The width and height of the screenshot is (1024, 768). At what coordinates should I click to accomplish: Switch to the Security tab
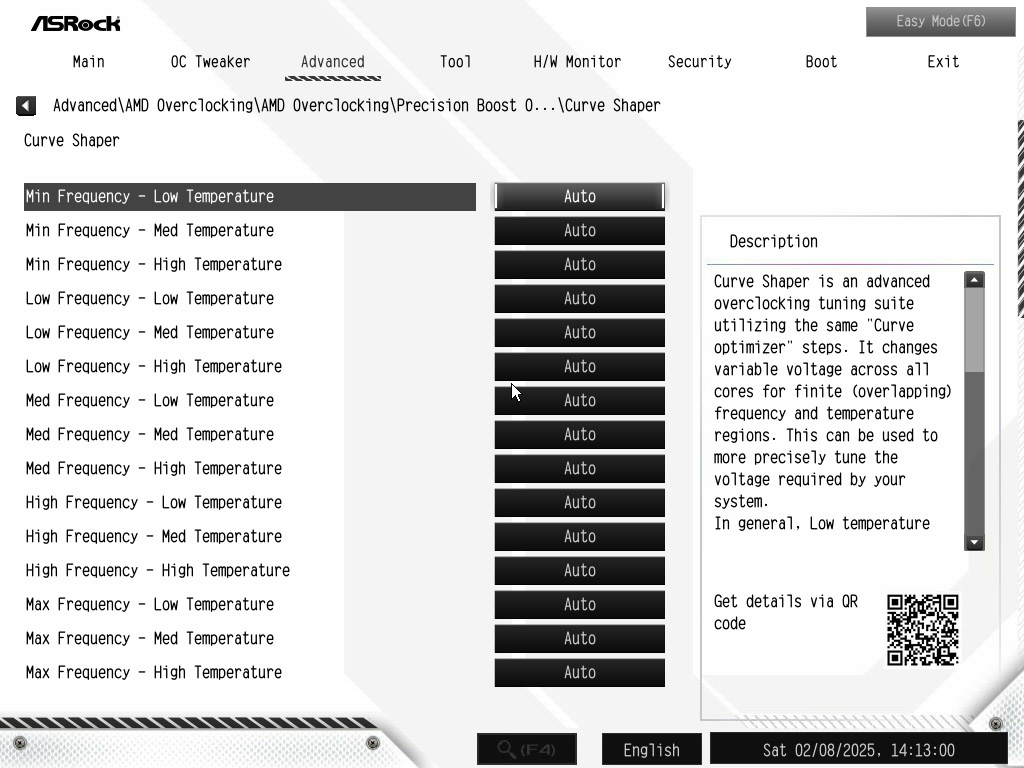click(699, 62)
